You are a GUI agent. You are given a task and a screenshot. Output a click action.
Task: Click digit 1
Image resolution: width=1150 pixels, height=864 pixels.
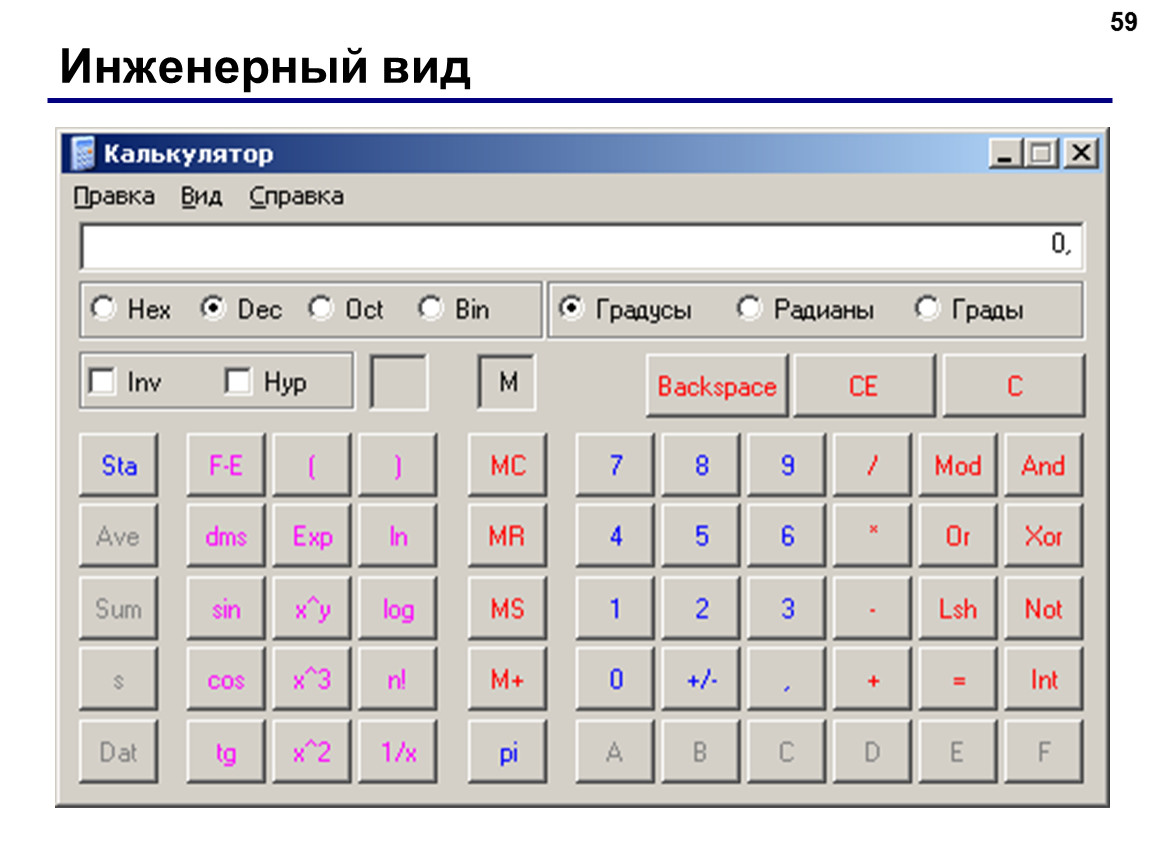615,608
